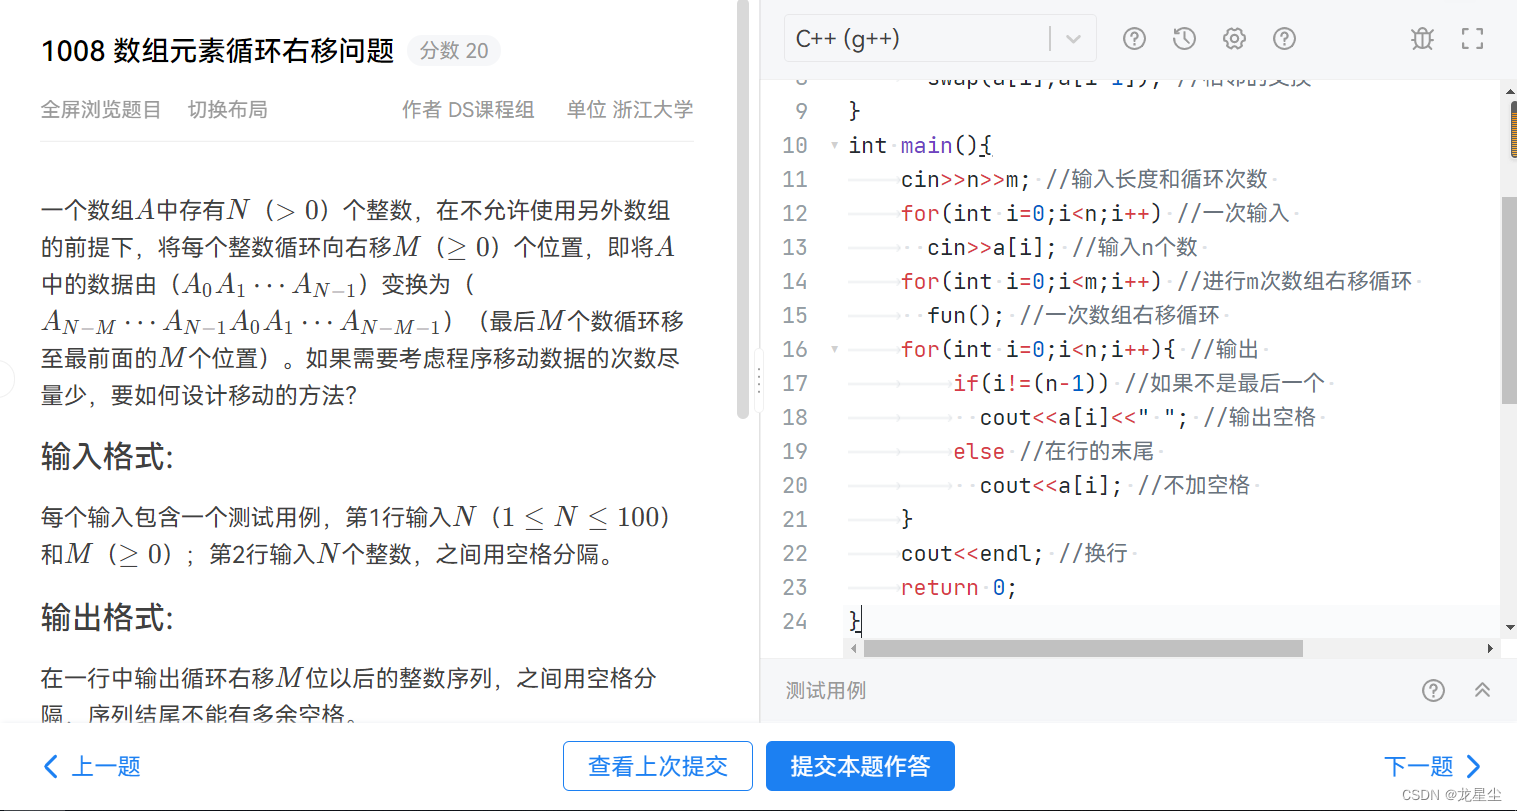Click the bug debug icon
This screenshot has width=1517, height=811.
1422,39
